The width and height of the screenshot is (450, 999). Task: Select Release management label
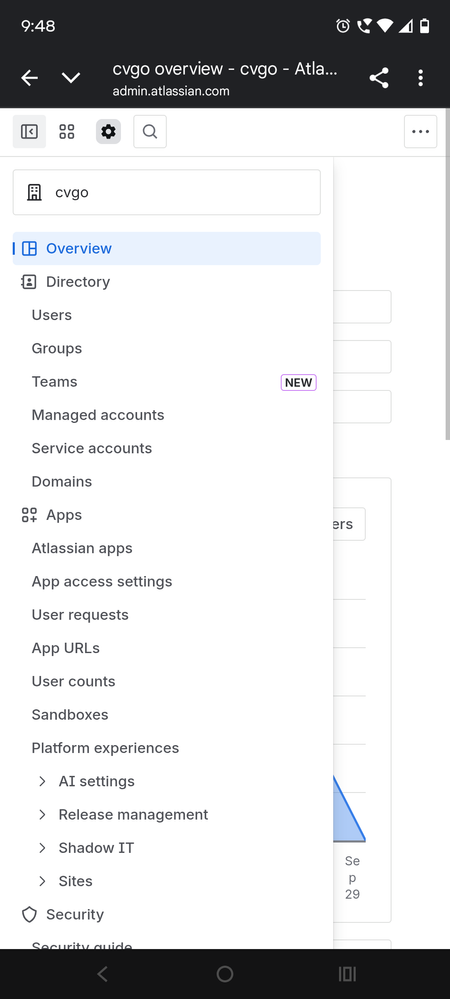(x=133, y=814)
